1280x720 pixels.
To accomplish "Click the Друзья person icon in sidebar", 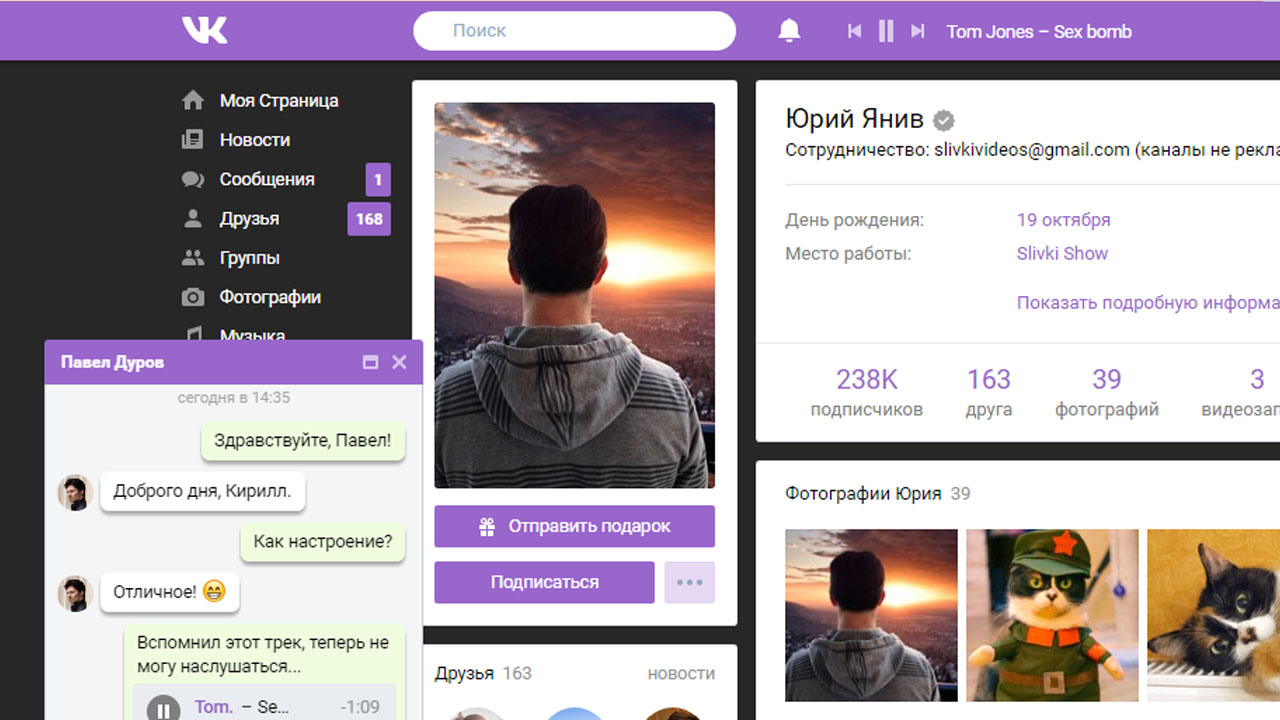I will tap(191, 218).
